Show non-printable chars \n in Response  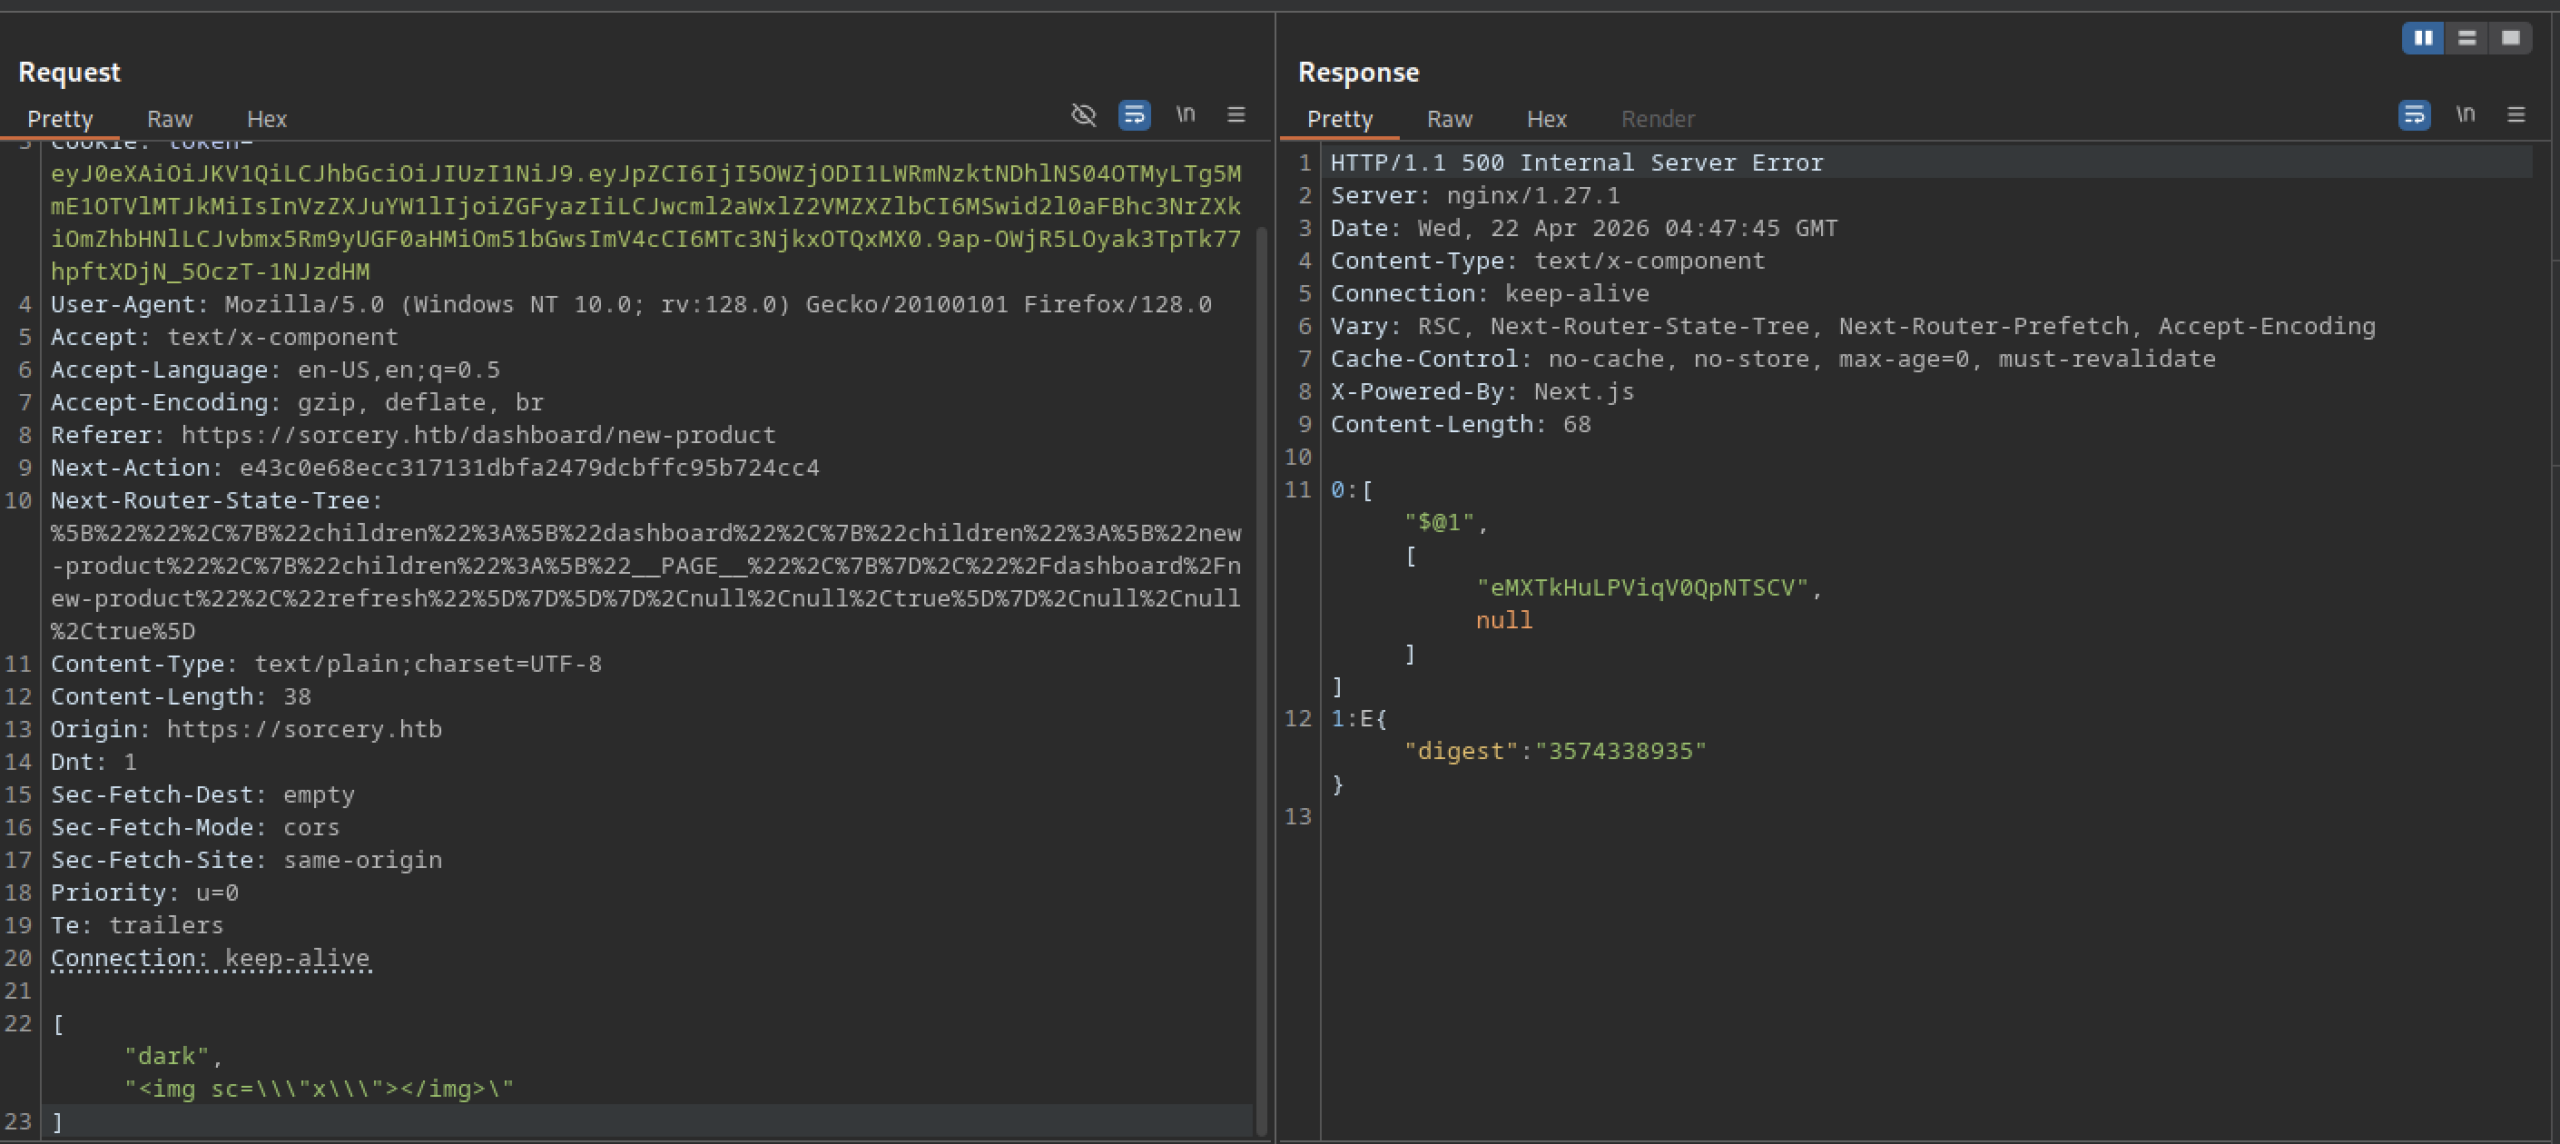coord(2465,115)
